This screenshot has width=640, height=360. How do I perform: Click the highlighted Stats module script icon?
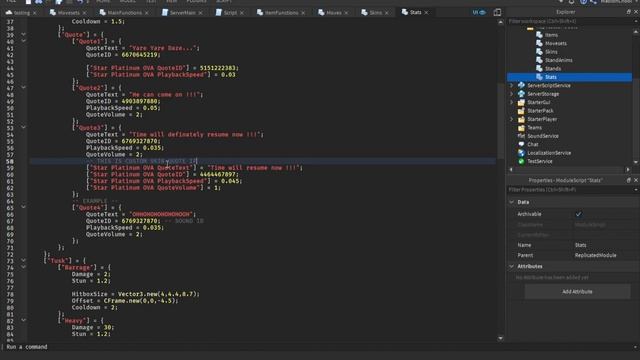pyautogui.click(x=539, y=77)
